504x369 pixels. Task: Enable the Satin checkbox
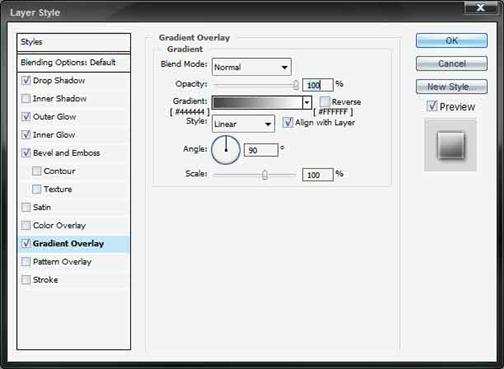(26, 207)
